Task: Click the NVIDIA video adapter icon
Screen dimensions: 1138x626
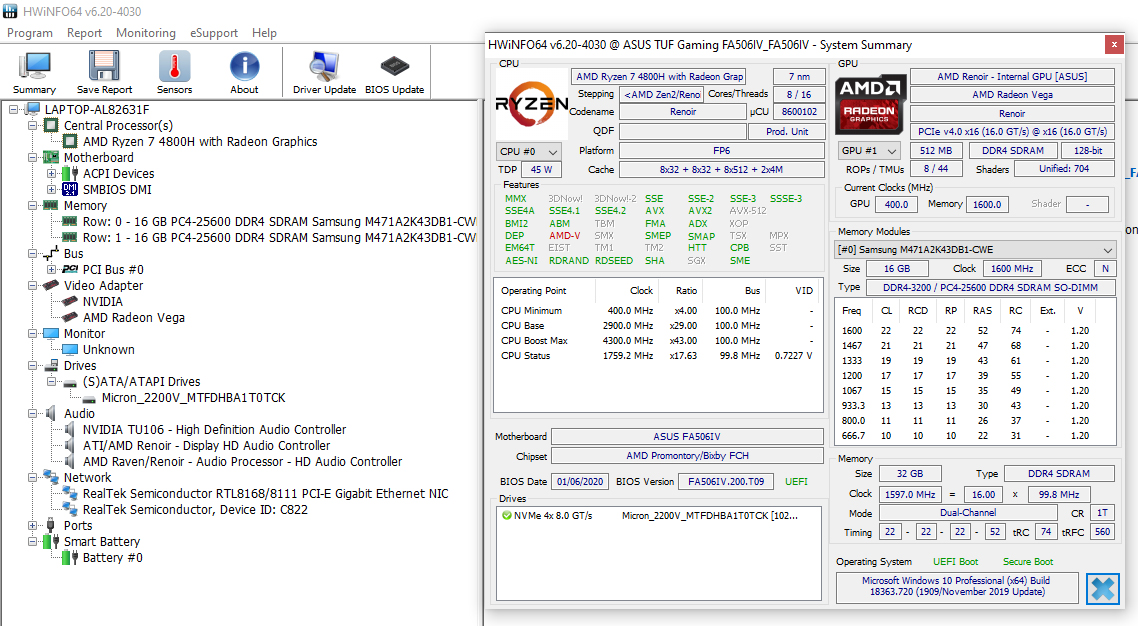Action: pyautogui.click(x=70, y=301)
